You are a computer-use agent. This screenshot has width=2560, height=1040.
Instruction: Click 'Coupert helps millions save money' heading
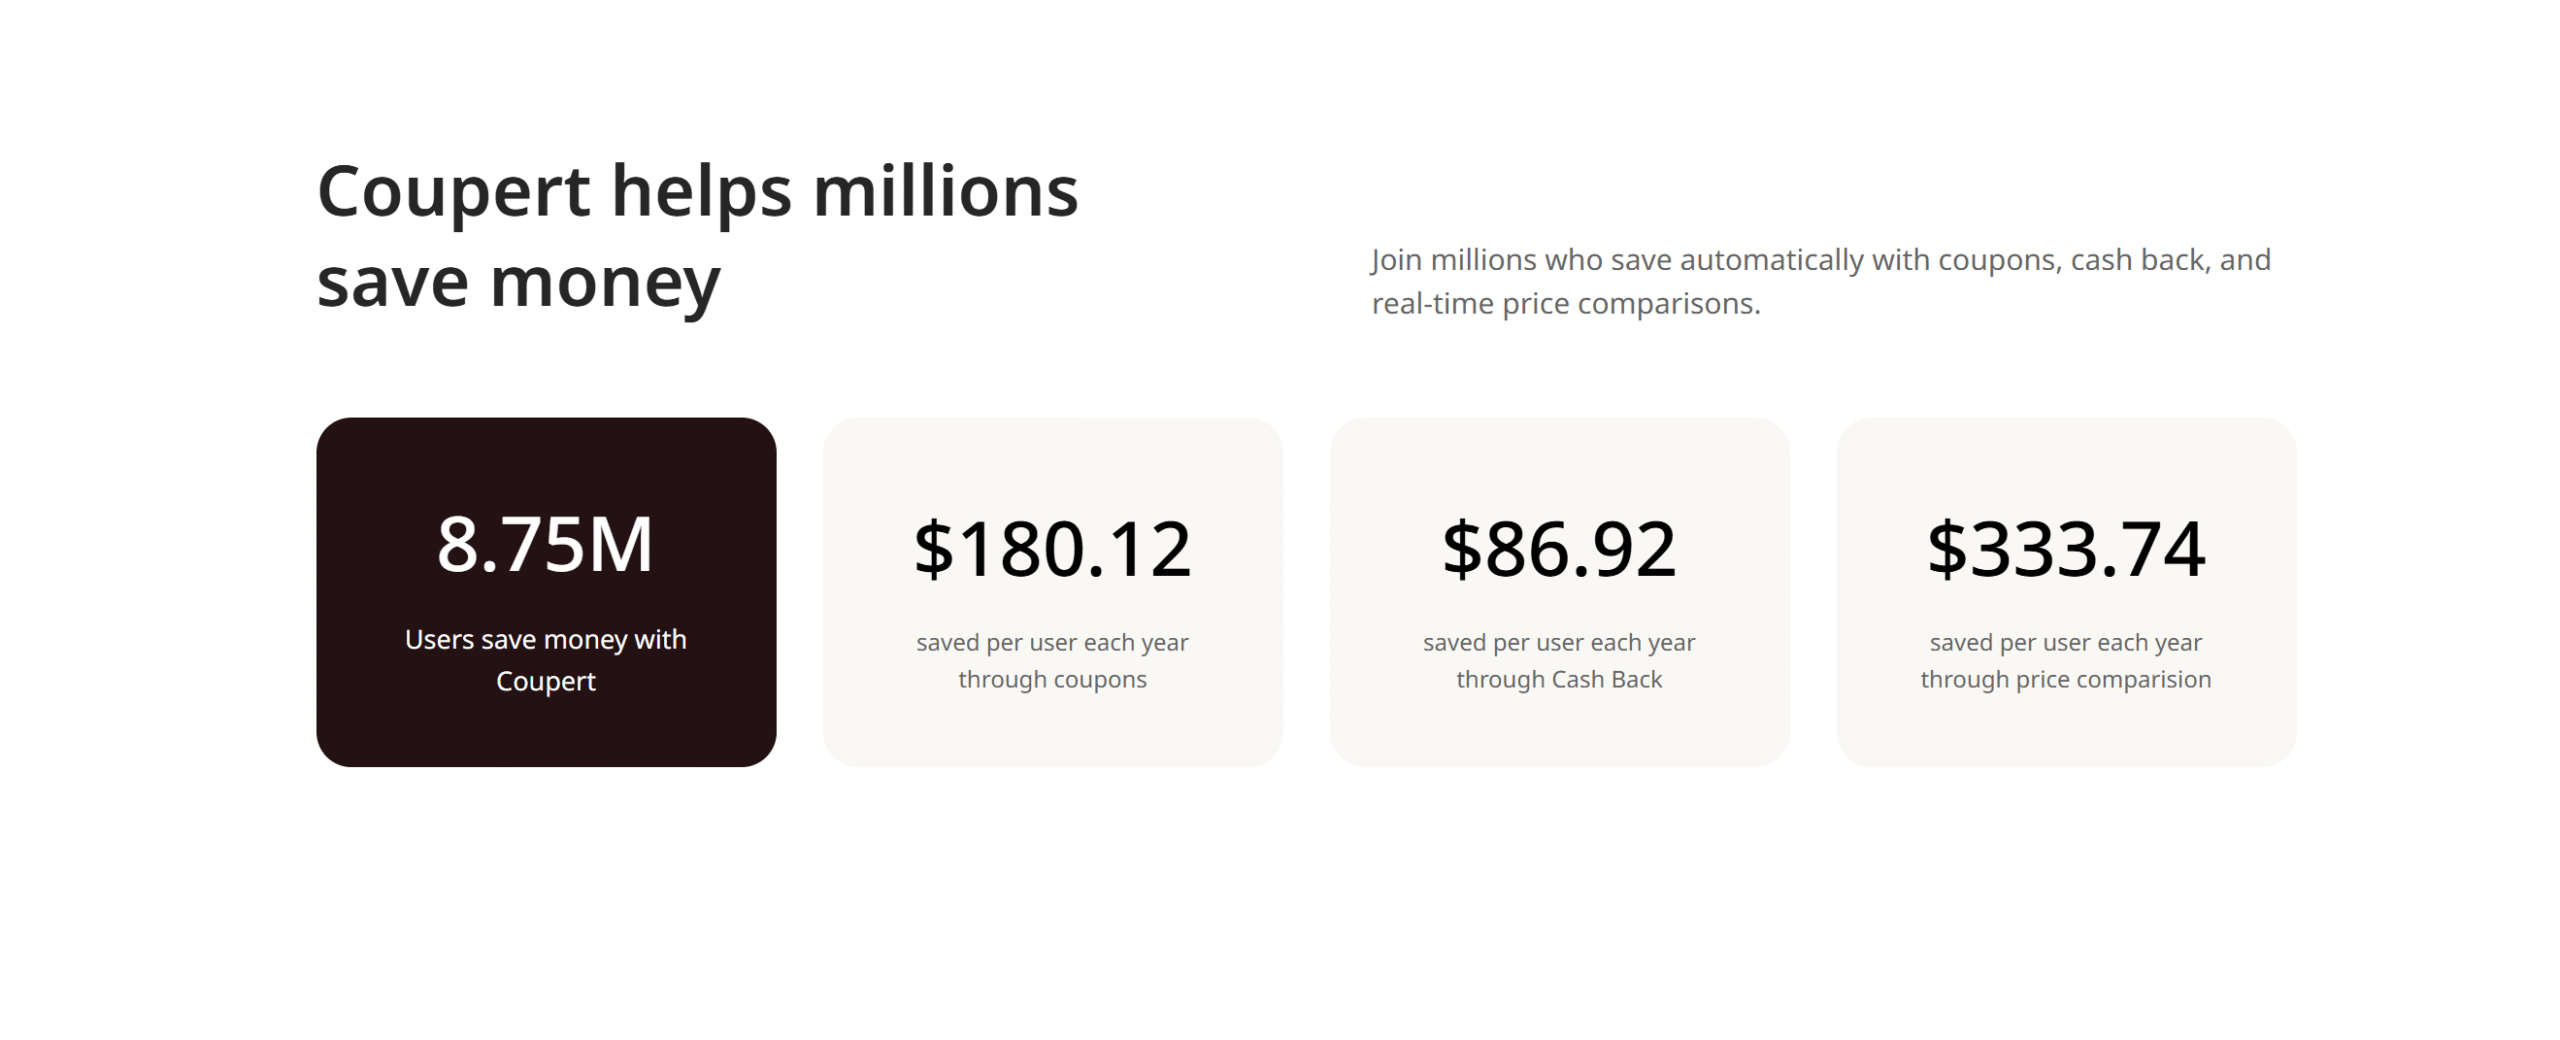(698, 237)
